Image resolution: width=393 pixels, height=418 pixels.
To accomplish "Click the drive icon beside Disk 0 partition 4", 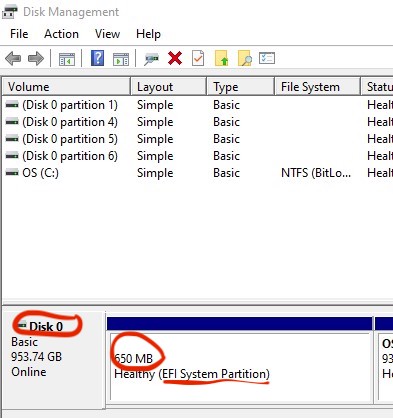I will click(12, 122).
